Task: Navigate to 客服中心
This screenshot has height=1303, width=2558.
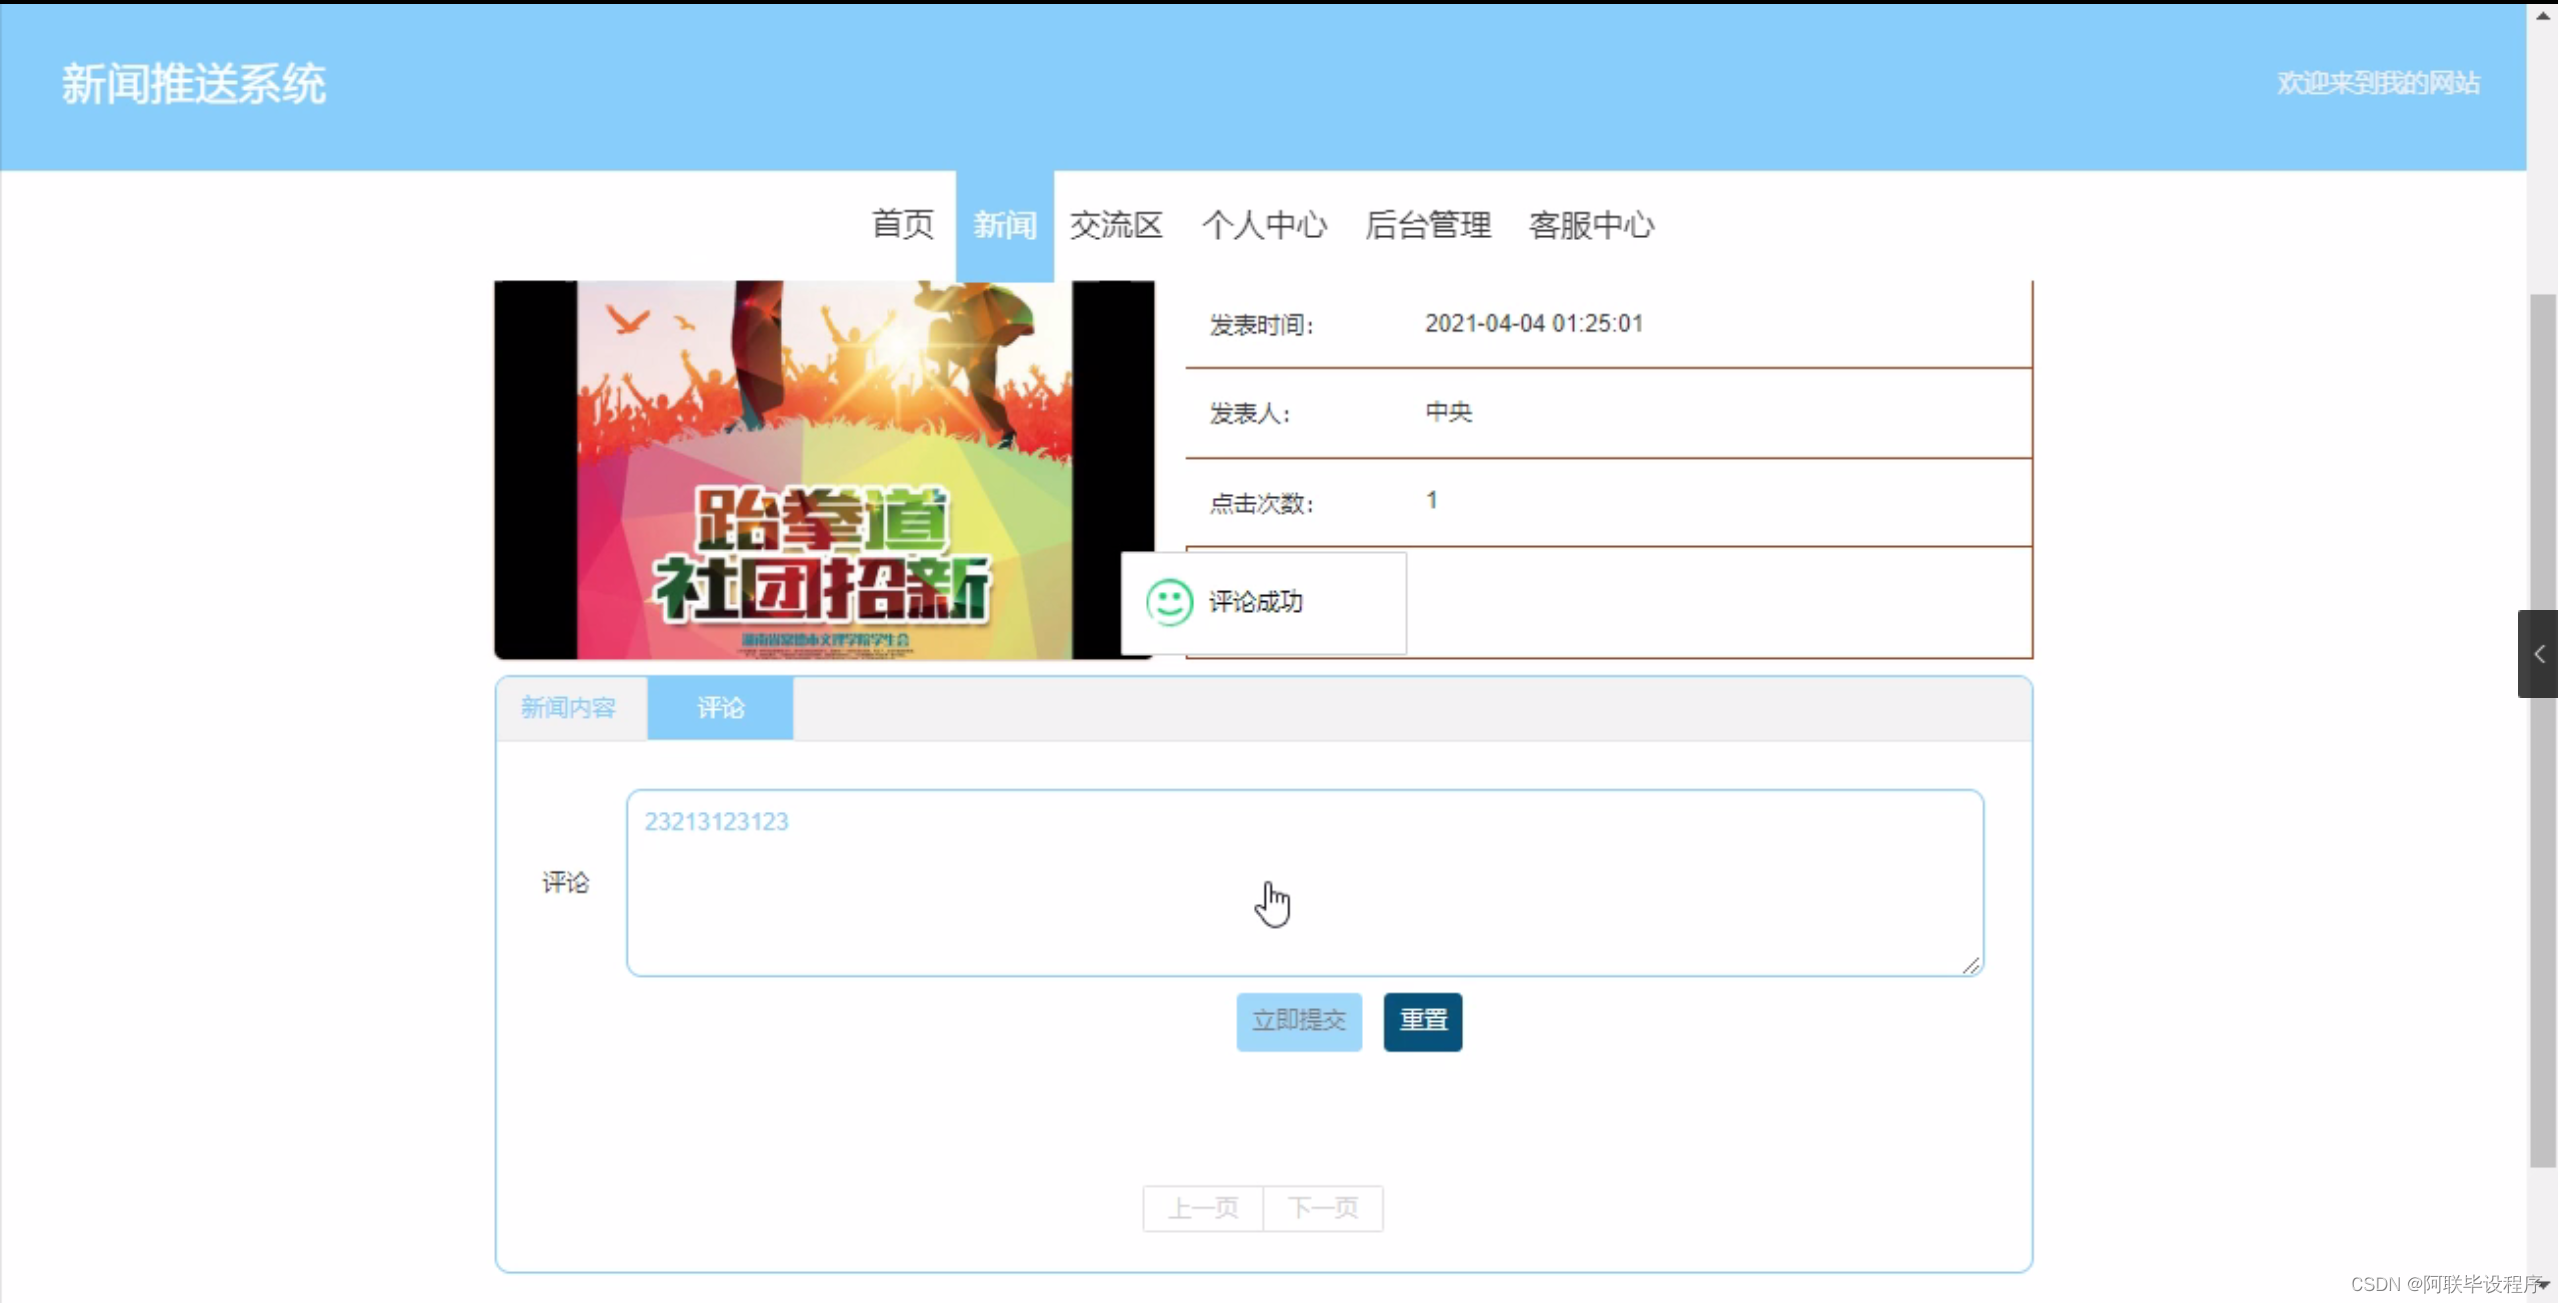Action: pyautogui.click(x=1590, y=225)
